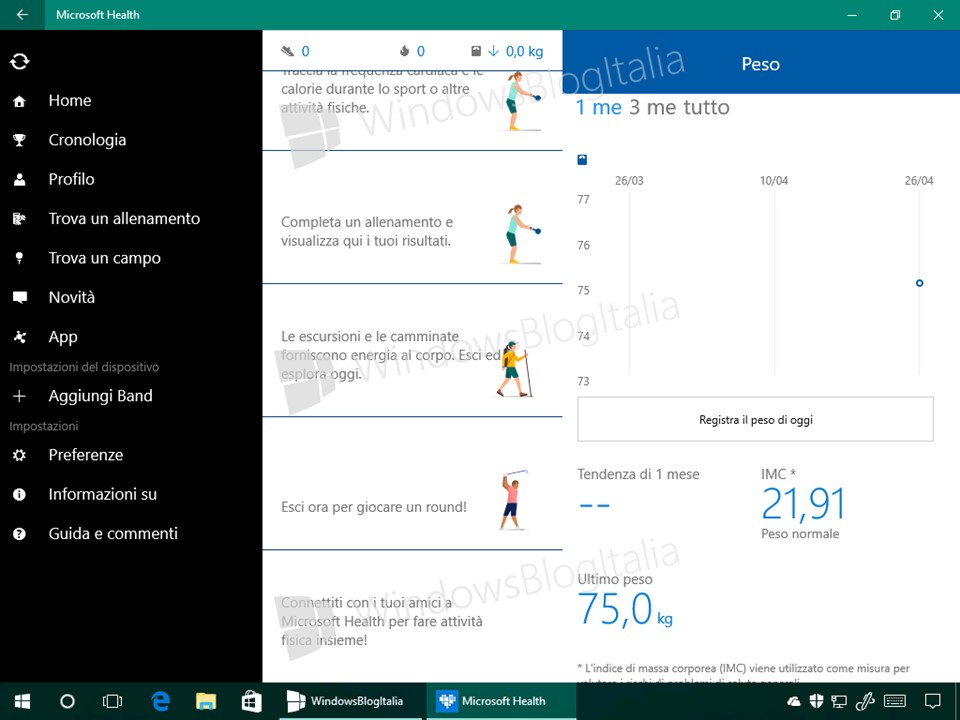Click the App running-figure icon
960x720 pixels.
(20, 337)
